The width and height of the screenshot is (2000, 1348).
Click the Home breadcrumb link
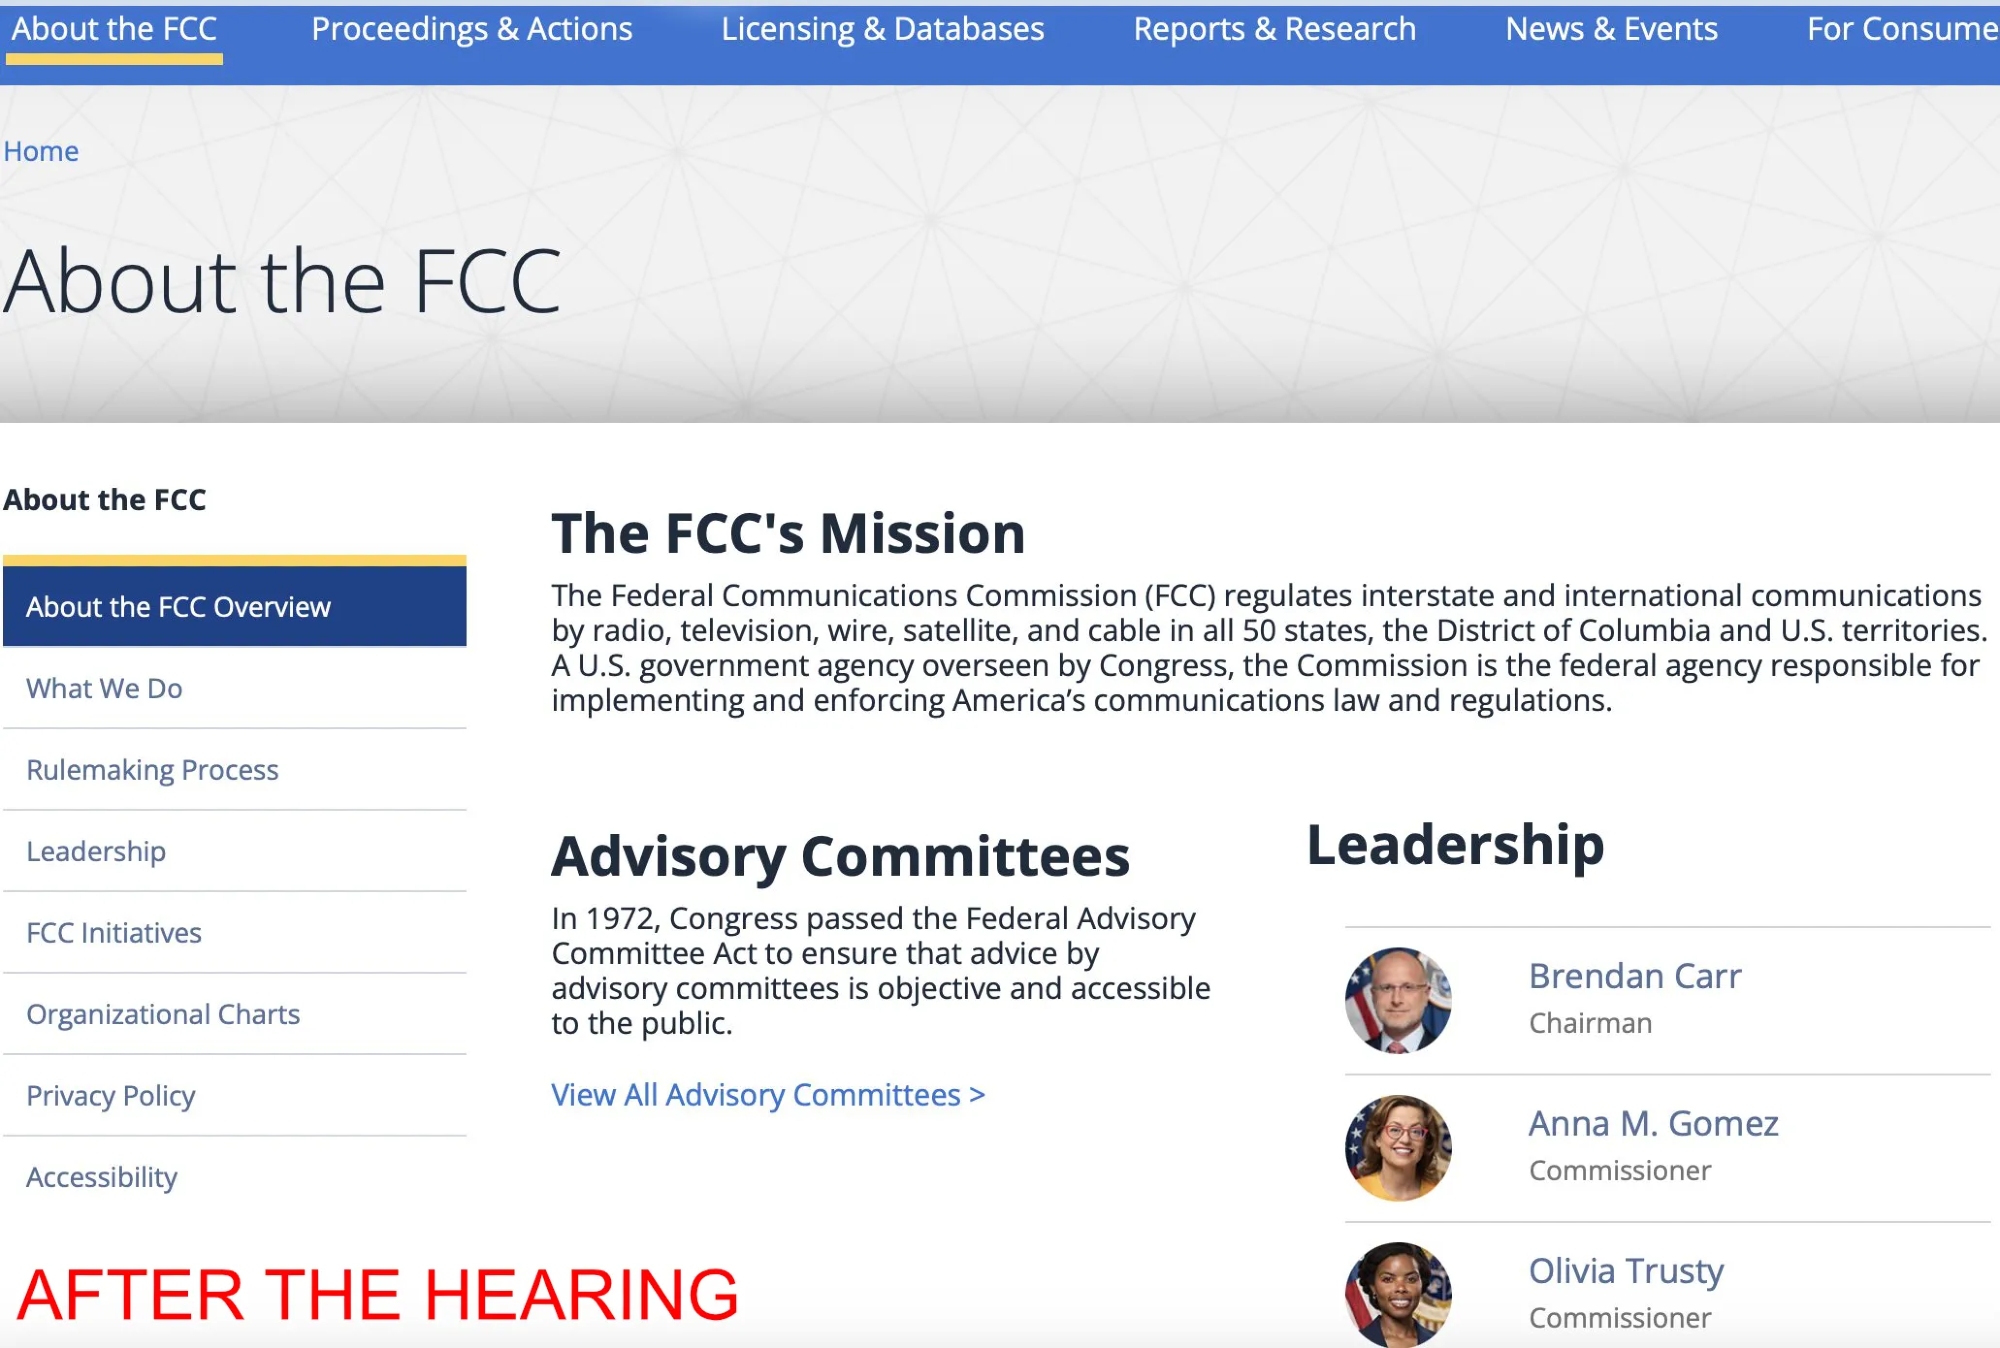tap(41, 151)
